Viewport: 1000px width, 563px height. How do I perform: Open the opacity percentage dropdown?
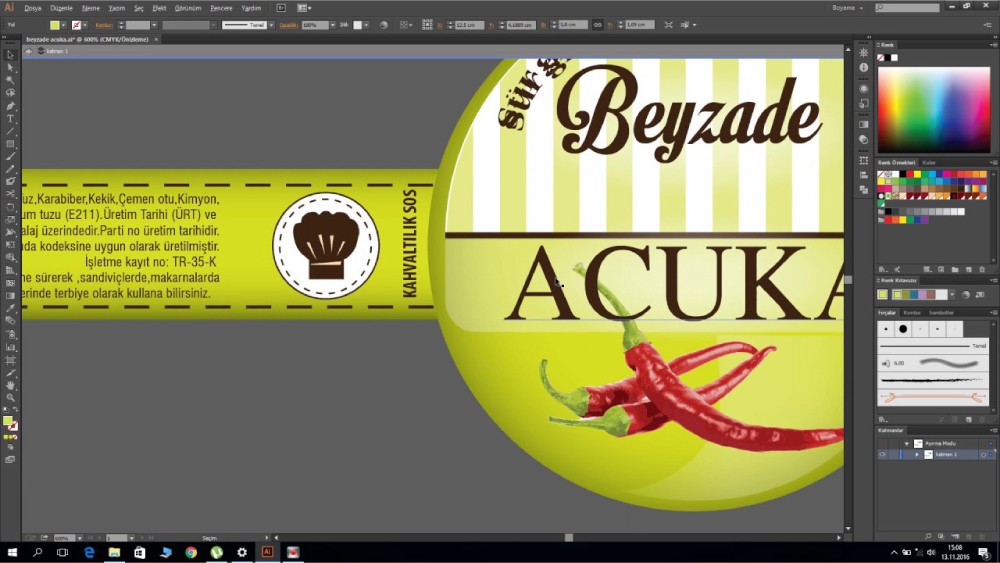(332, 25)
